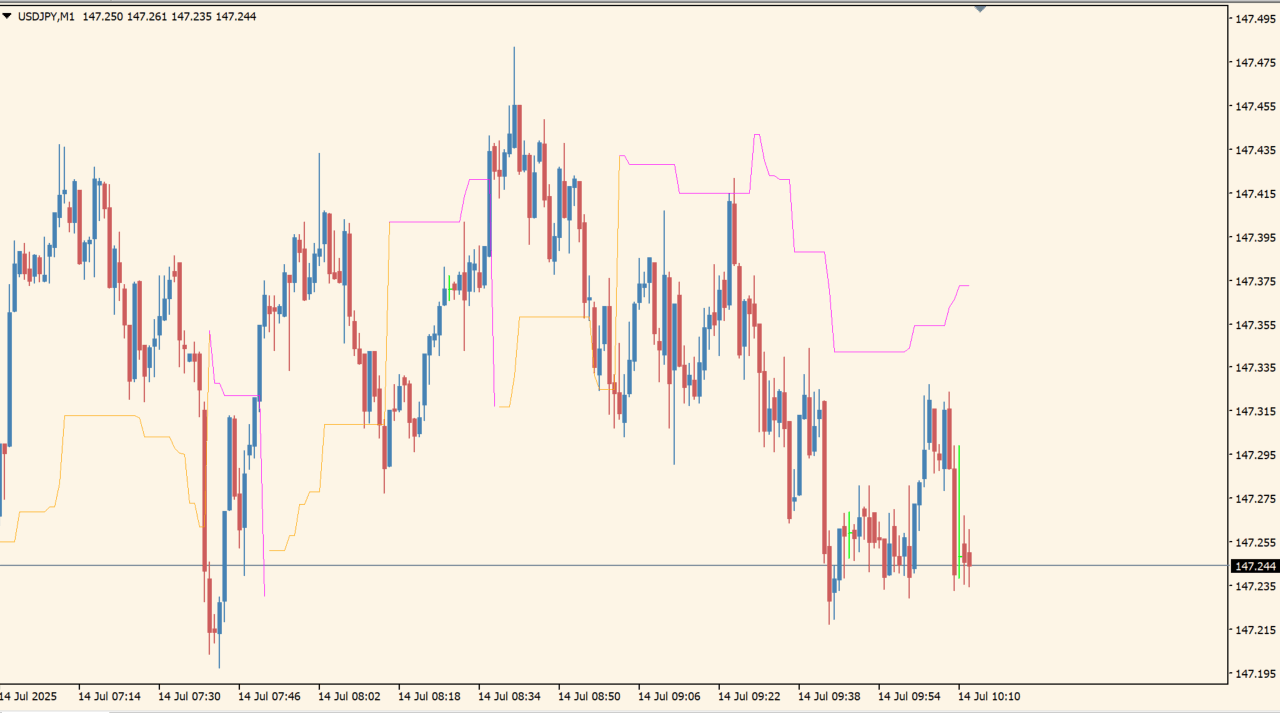This screenshot has height=713, width=1280.
Task: Click time axis label 14 Jul 08:50
Action: coord(589,695)
